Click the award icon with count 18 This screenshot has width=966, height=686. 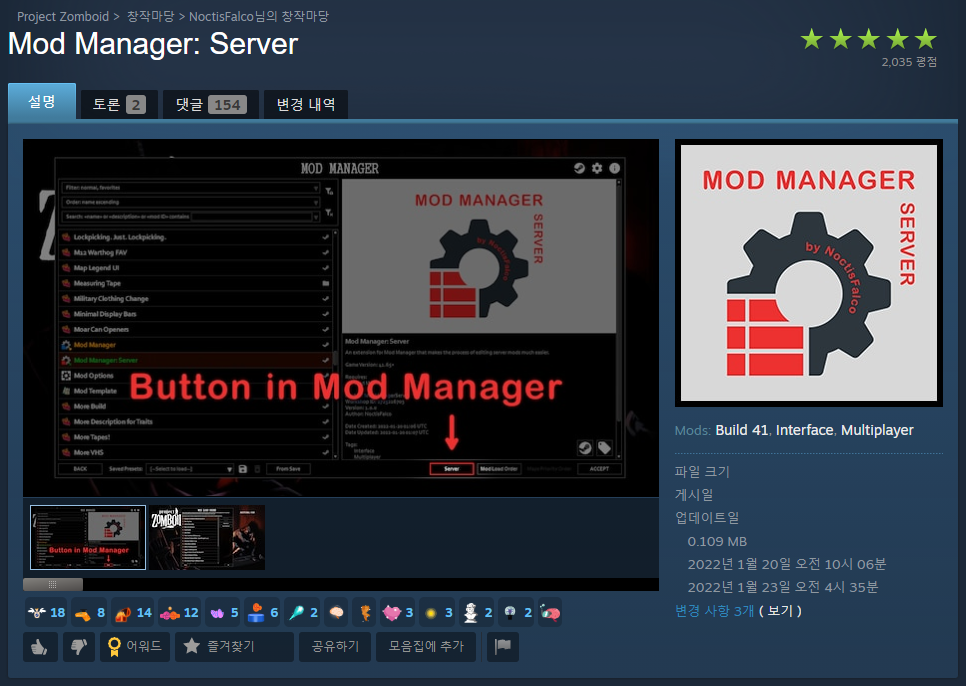point(46,612)
